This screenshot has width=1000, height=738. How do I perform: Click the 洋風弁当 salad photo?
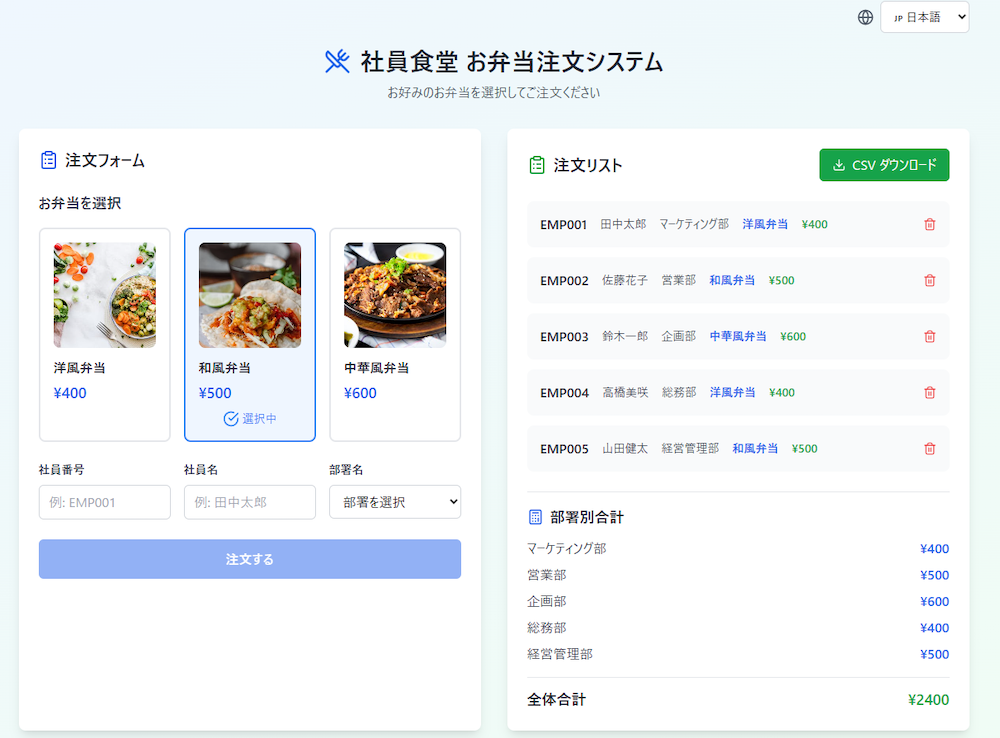[x=104, y=295]
